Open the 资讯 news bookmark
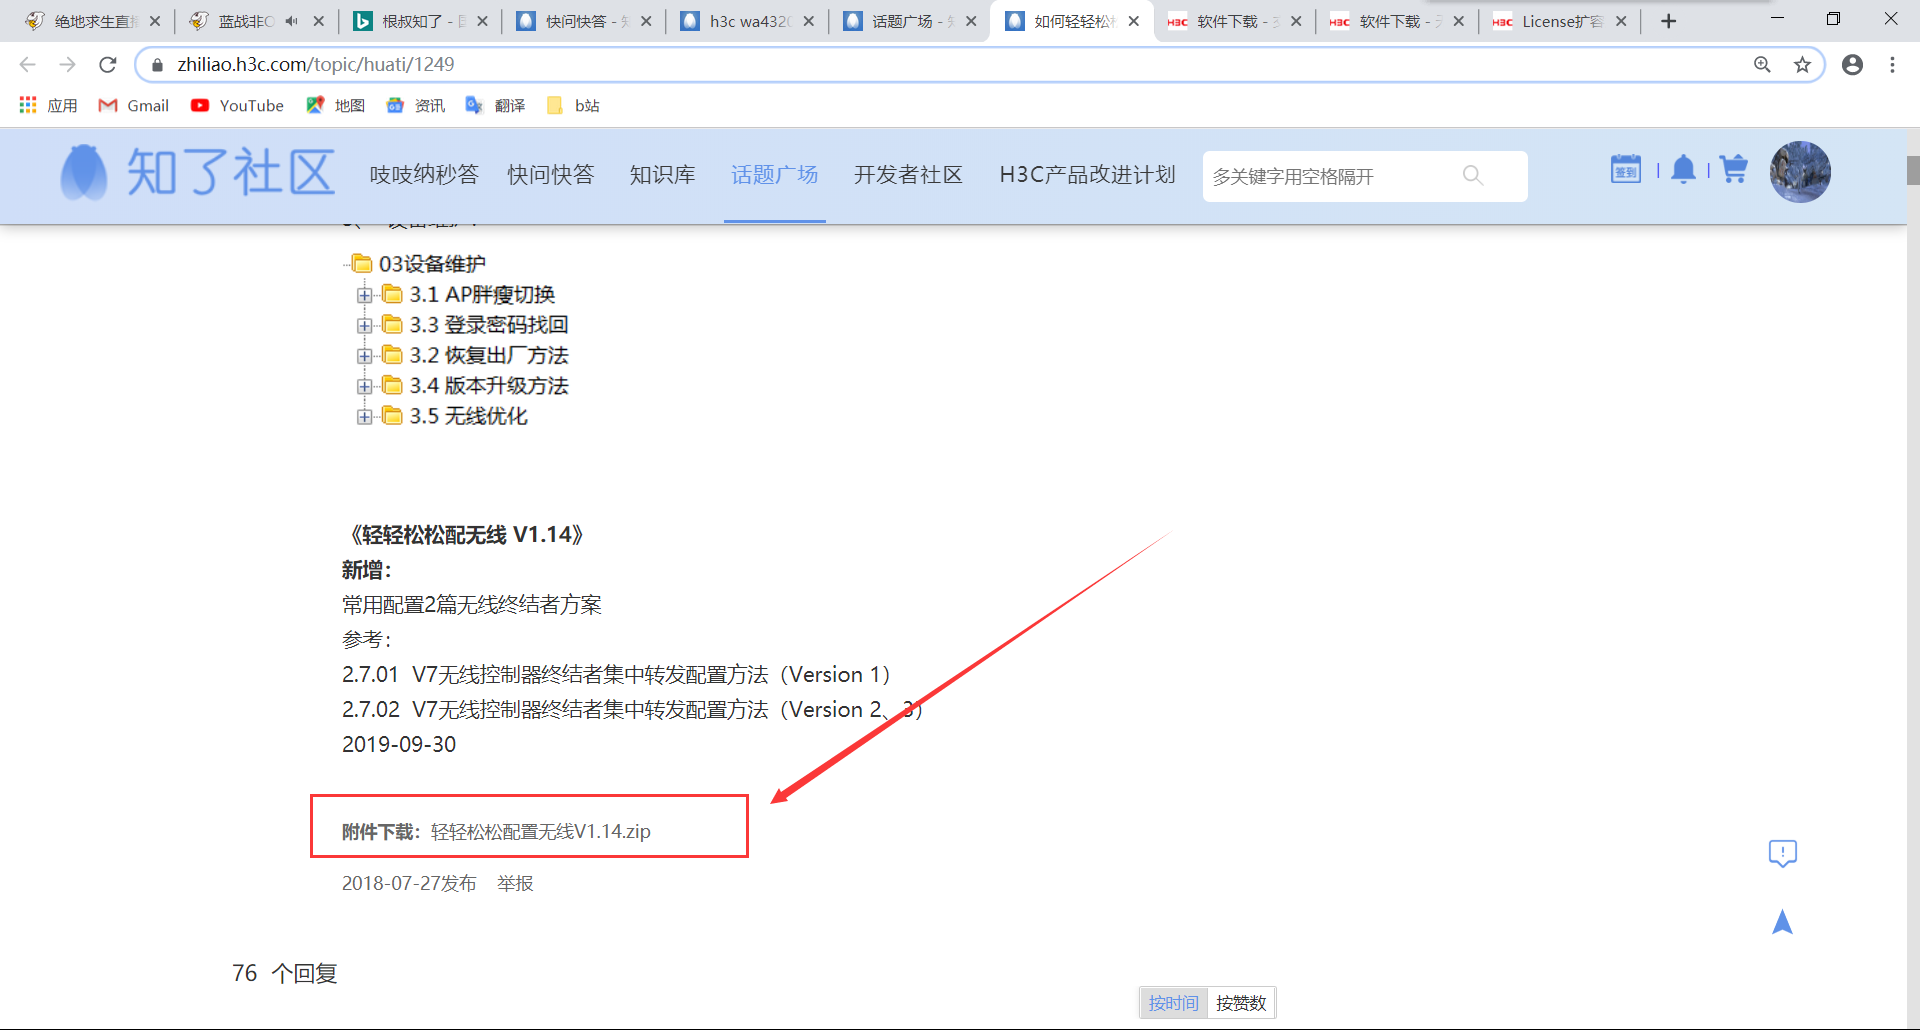Image resolution: width=1920 pixels, height=1030 pixels. coord(415,105)
